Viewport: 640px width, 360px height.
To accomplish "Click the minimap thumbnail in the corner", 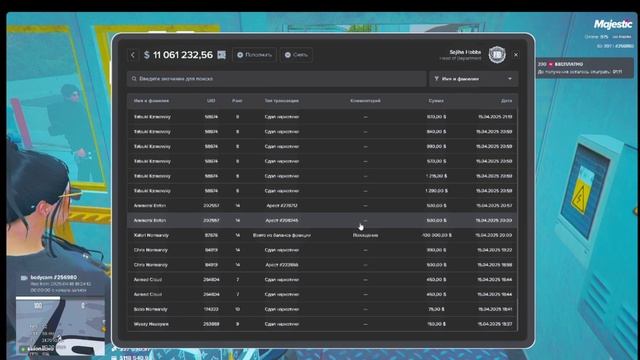I will [x=60, y=326].
